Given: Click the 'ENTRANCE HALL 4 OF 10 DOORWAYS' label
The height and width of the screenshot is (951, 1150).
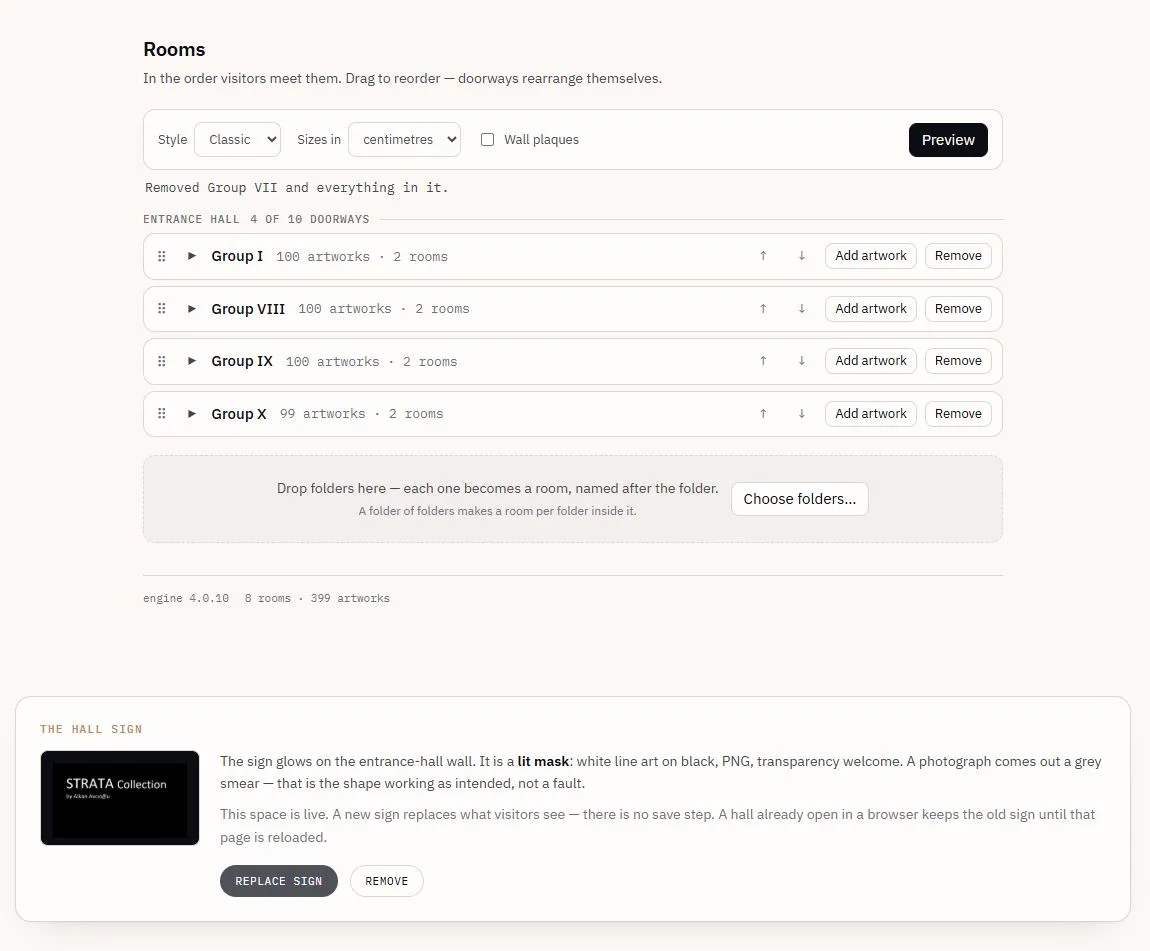Looking at the screenshot, I should pos(256,219).
